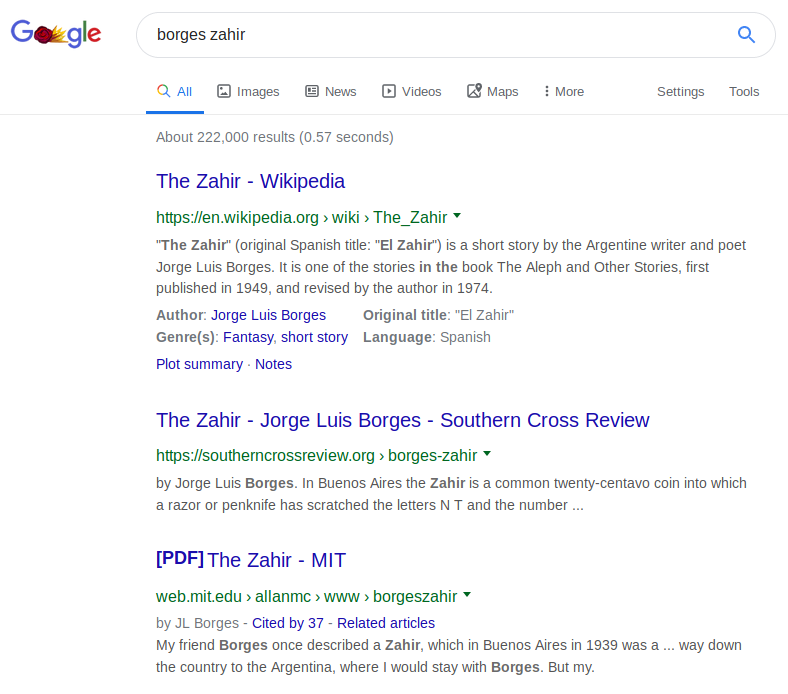Open the 'Related articles' link
Image resolution: width=788 pixels, height=694 pixels.
[x=386, y=623]
